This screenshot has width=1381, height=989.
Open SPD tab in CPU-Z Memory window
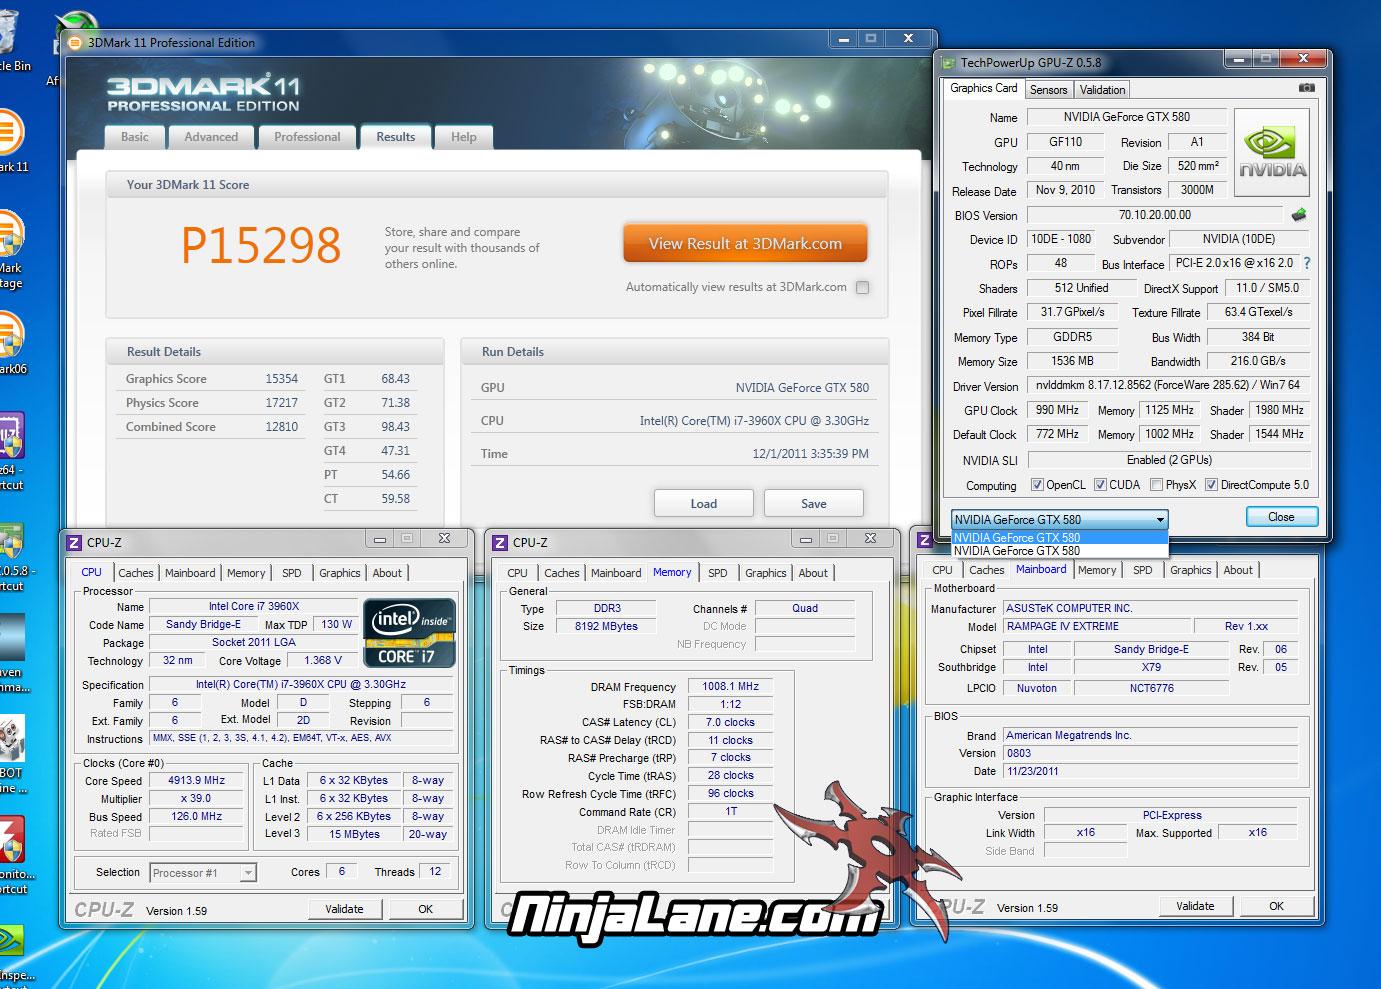[x=718, y=573]
